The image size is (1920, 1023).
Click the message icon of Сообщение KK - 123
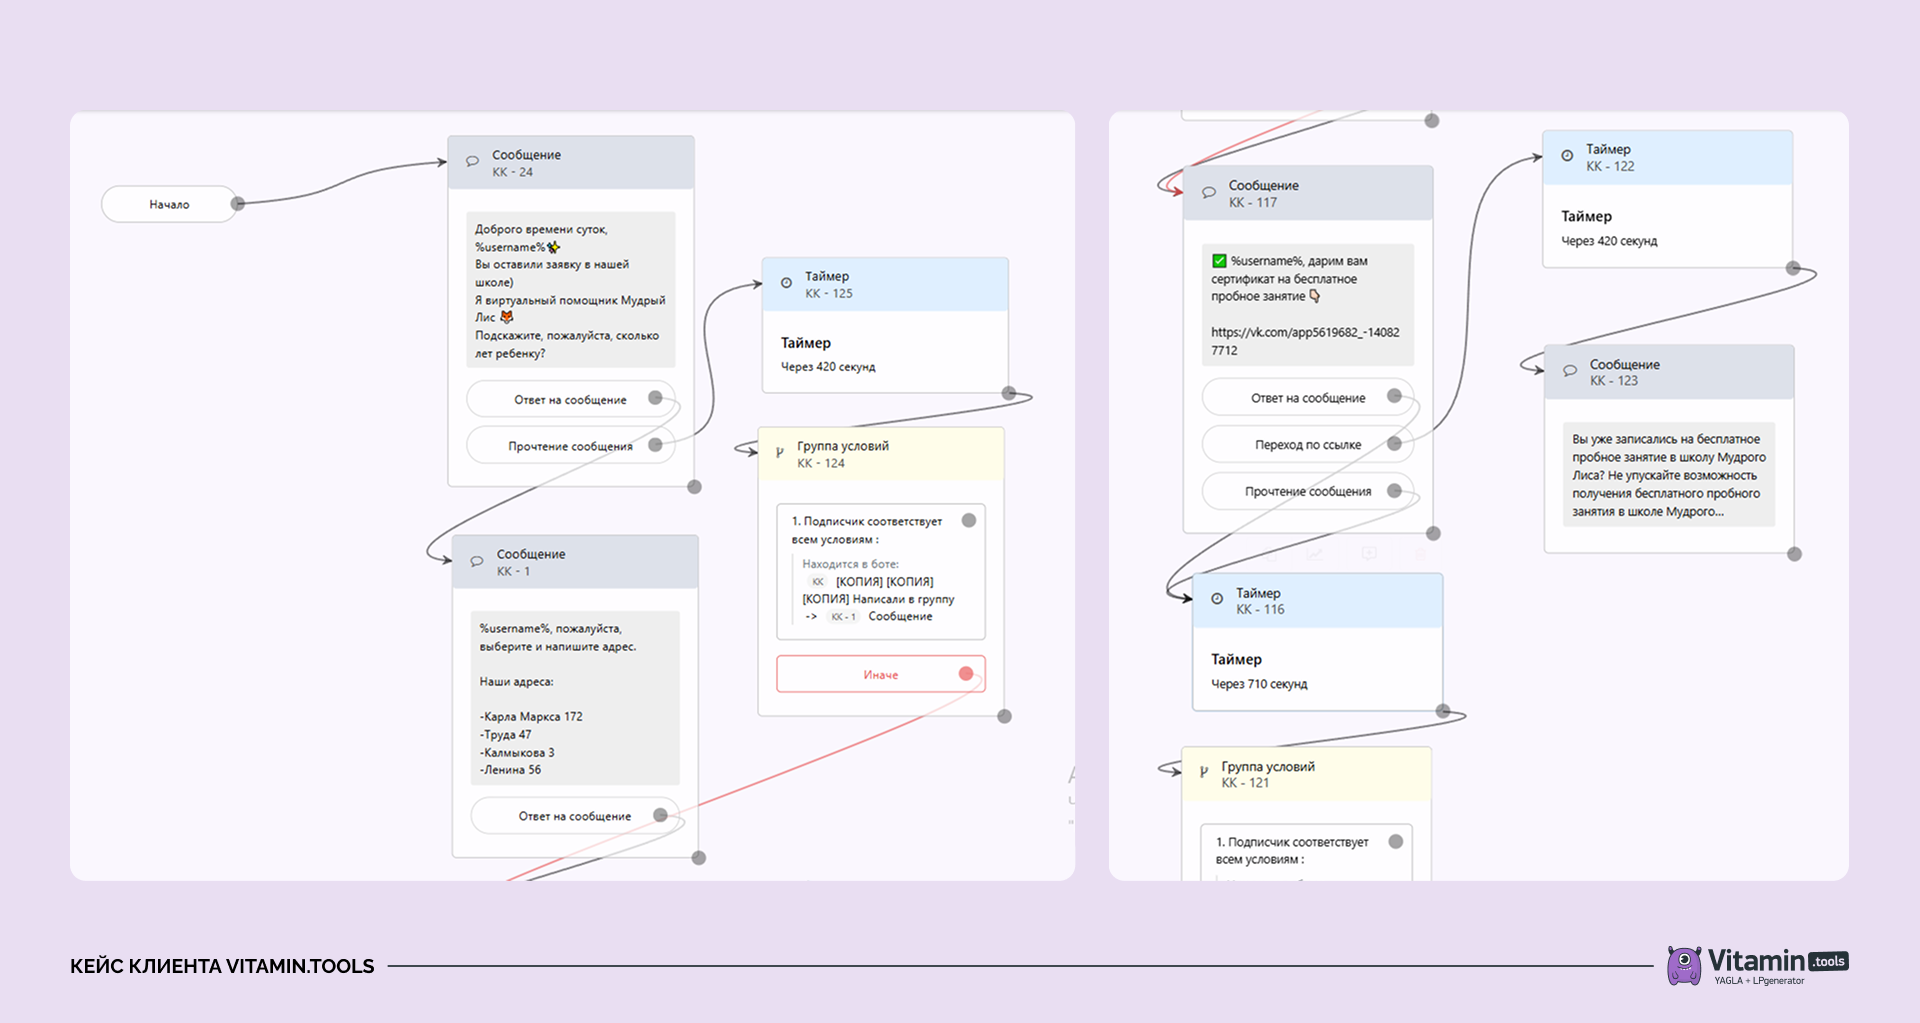1570,371
